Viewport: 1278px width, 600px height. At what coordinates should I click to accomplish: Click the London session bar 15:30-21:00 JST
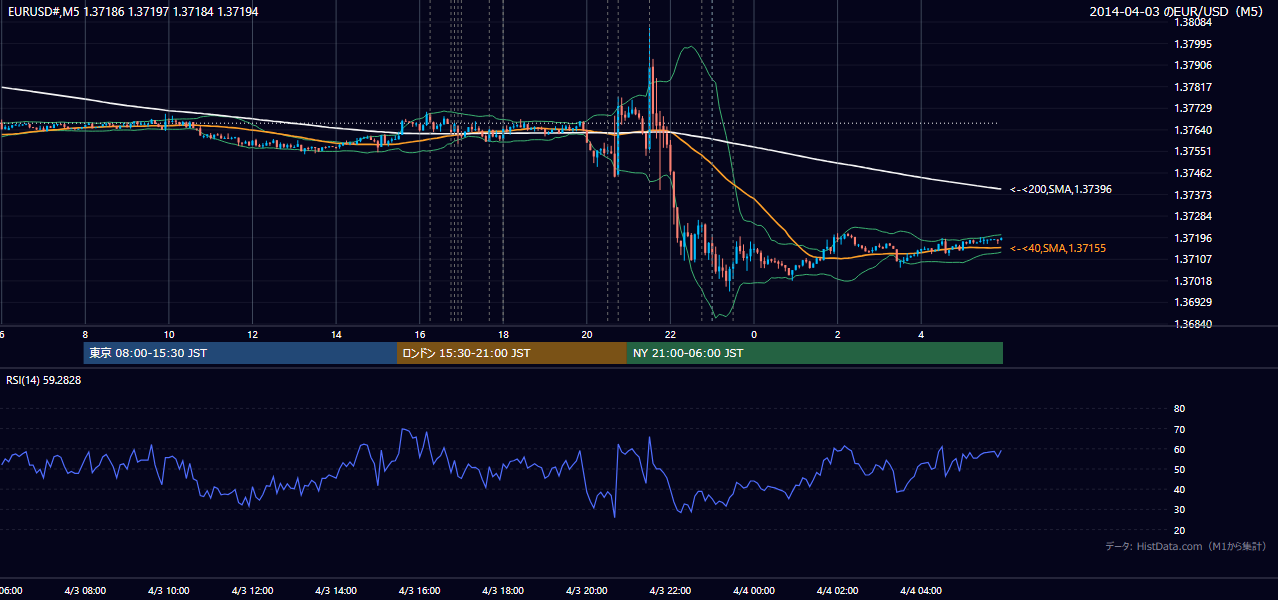512,353
